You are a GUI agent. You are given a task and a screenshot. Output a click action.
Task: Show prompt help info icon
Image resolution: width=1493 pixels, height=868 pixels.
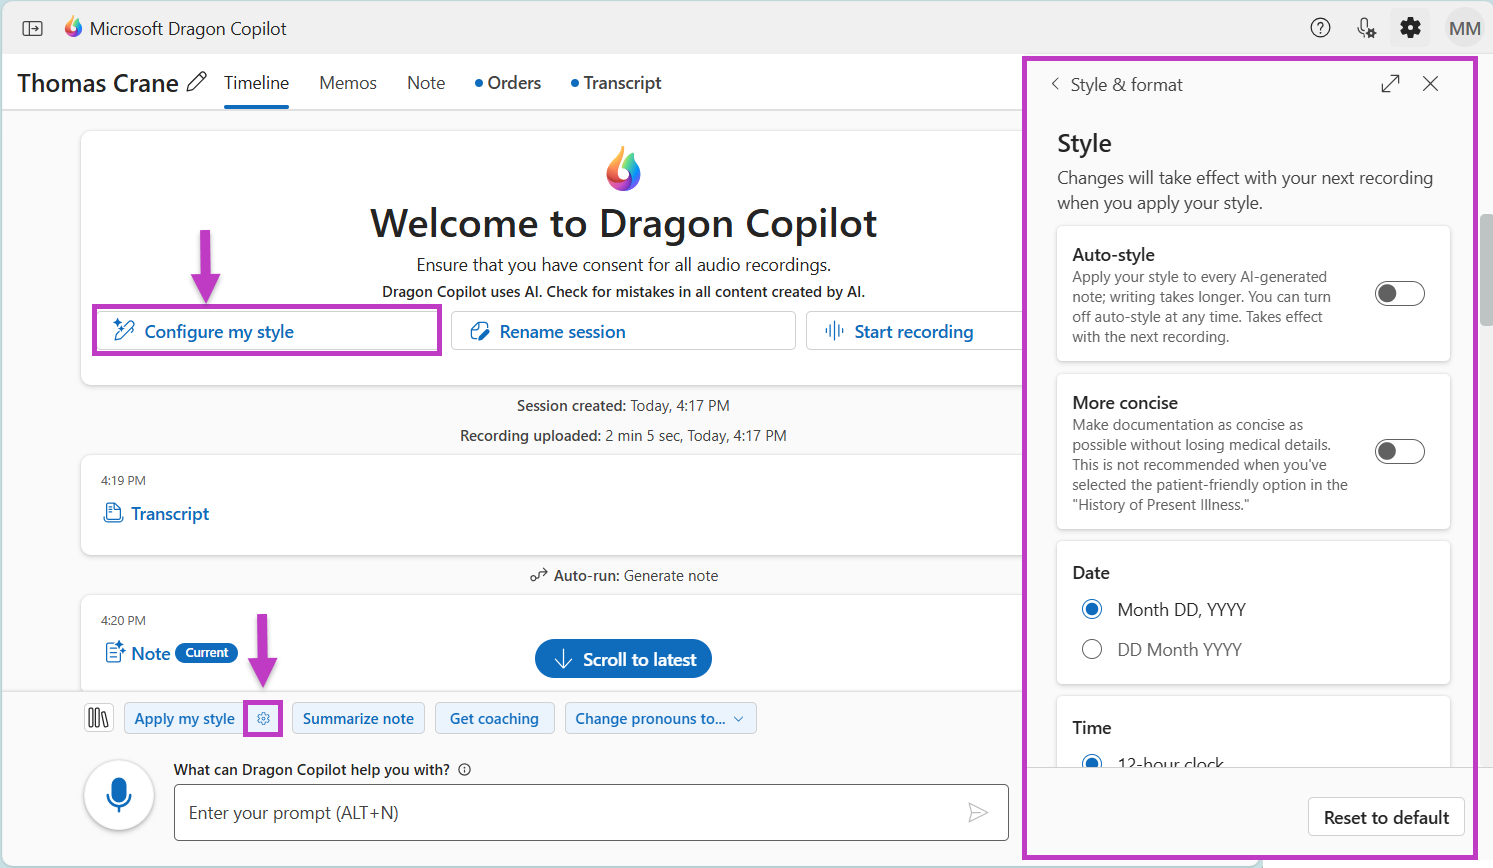coord(464,770)
